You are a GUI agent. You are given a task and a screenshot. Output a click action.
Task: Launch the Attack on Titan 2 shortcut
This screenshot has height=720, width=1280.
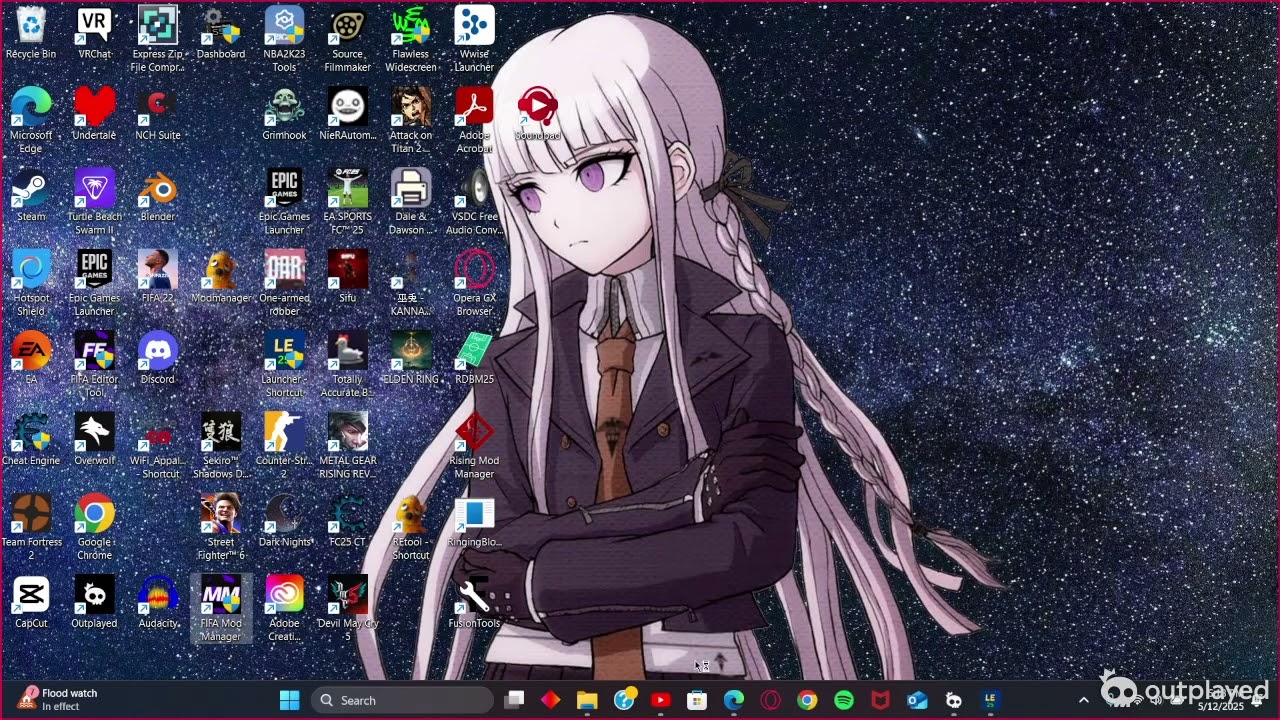click(x=411, y=121)
